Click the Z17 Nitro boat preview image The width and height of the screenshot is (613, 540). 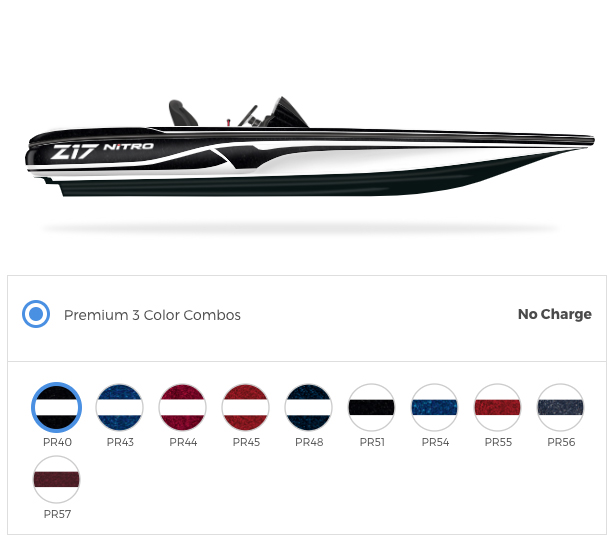click(310, 147)
